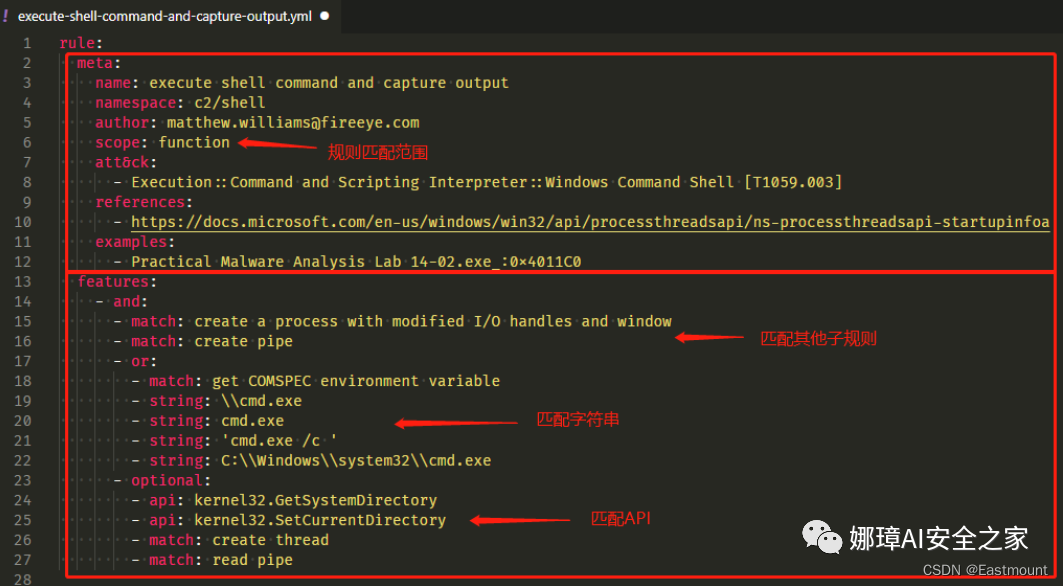The image size is (1064, 586).
Task: Click the email matthew.williams@fireeye.com
Action: (293, 123)
